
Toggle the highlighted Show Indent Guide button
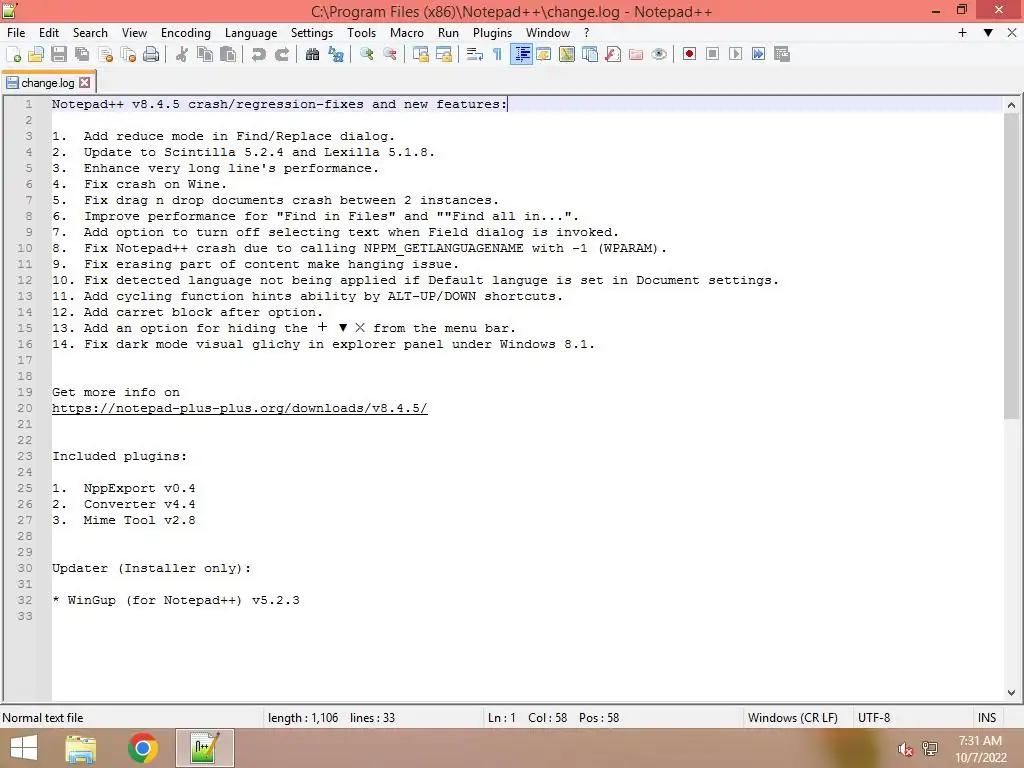point(521,54)
